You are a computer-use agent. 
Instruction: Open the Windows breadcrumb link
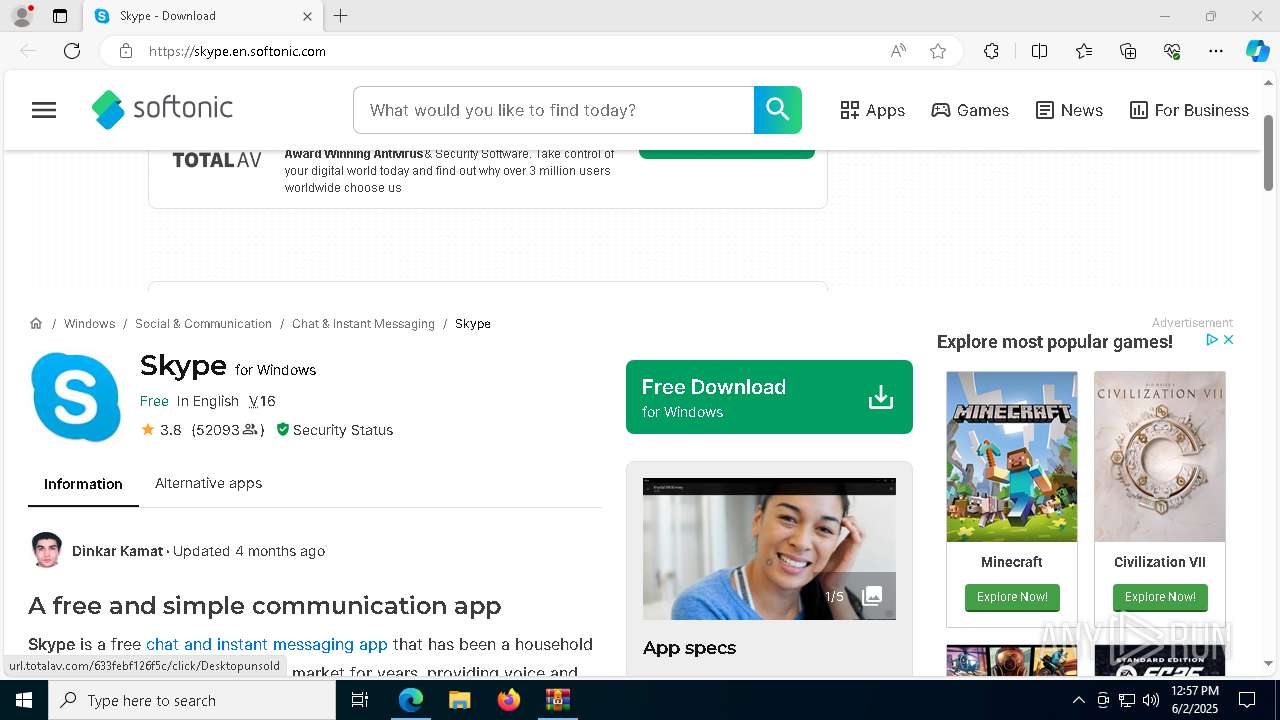[x=89, y=324]
